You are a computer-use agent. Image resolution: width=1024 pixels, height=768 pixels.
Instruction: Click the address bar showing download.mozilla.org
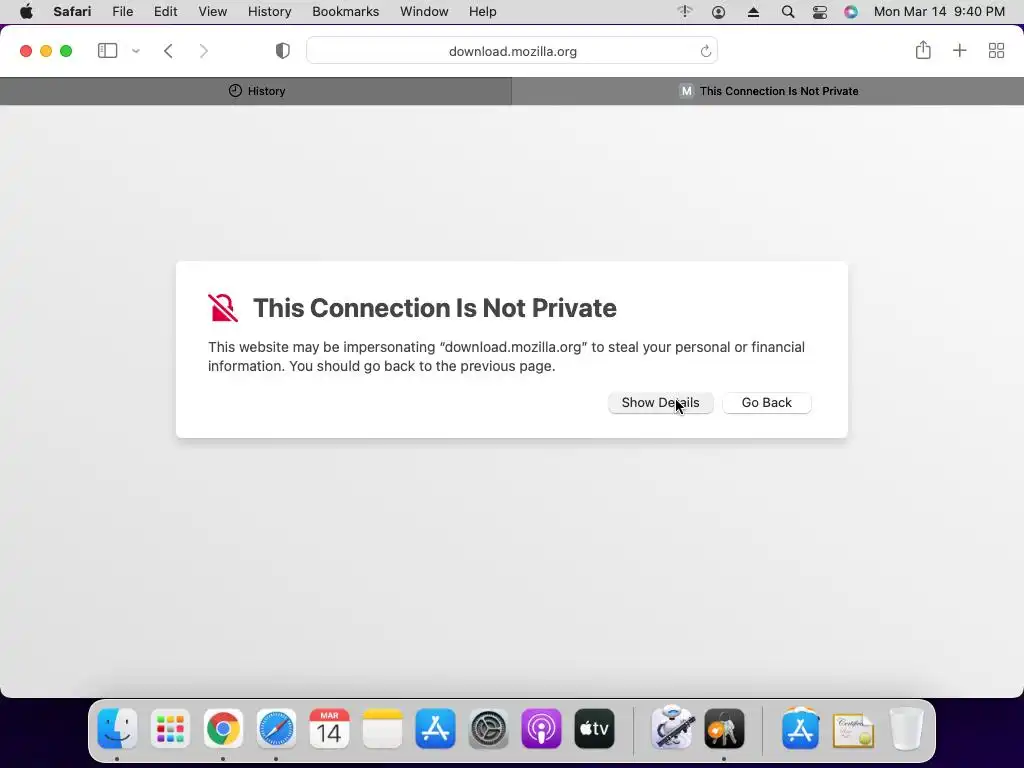point(512,51)
